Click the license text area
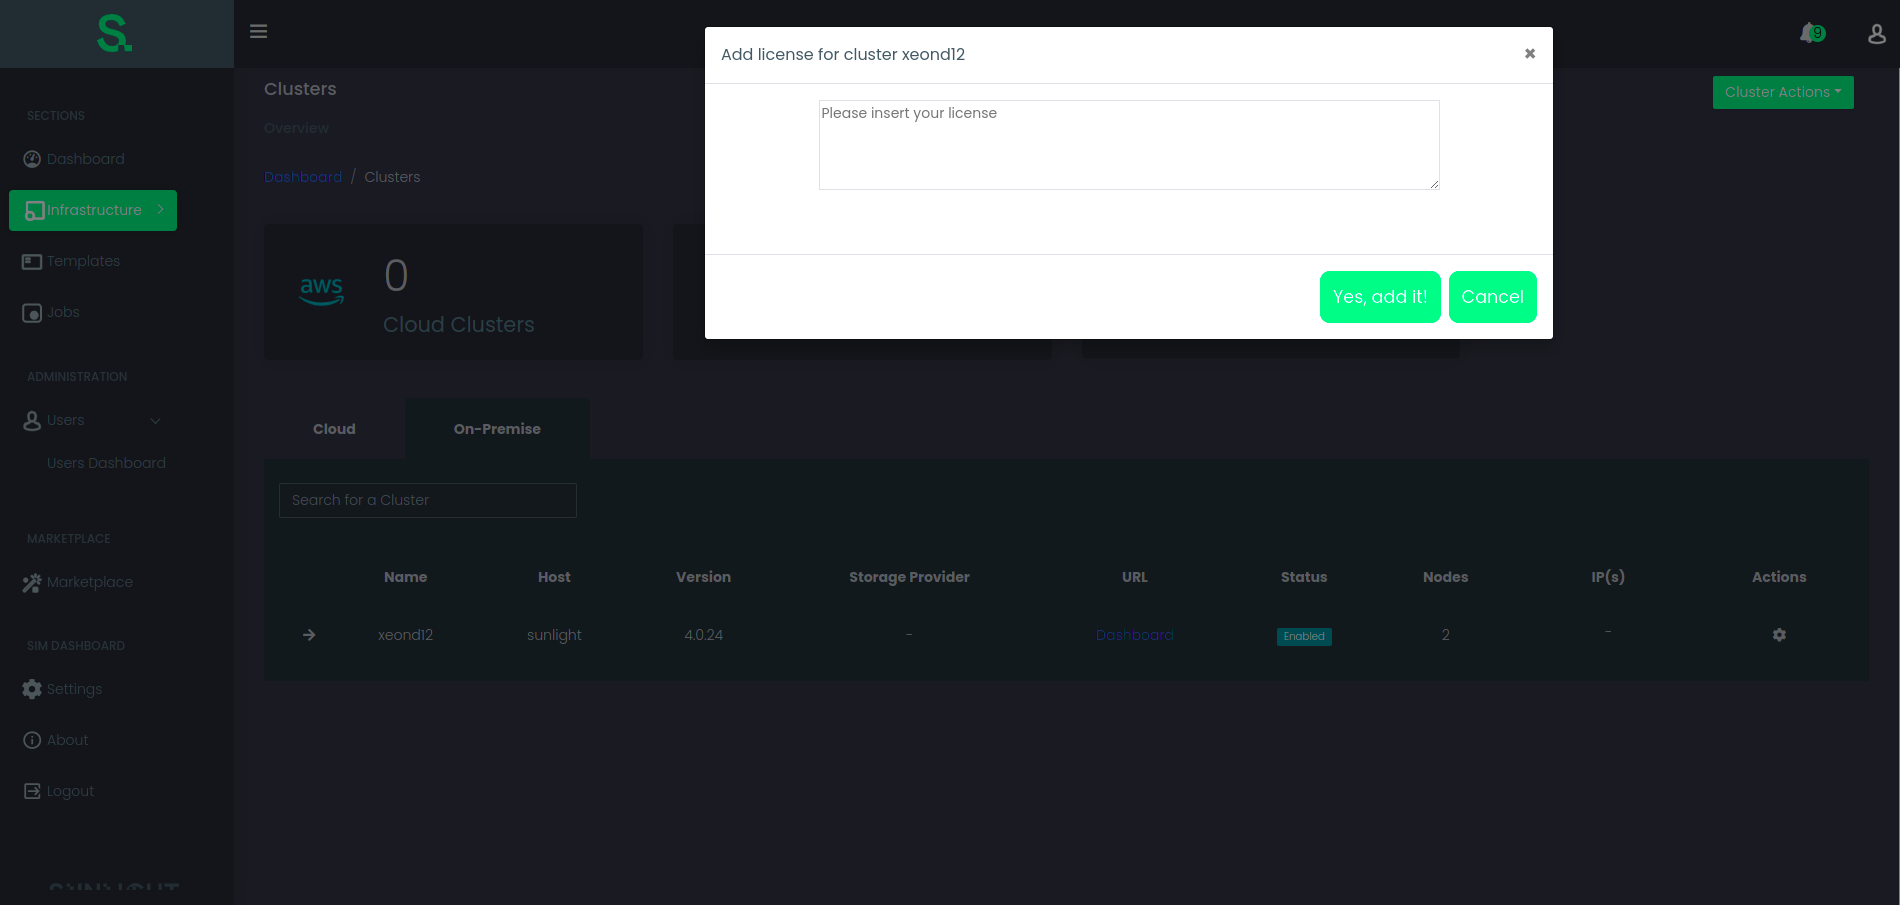Screen dimensions: 1900x905 [x=1129, y=145]
